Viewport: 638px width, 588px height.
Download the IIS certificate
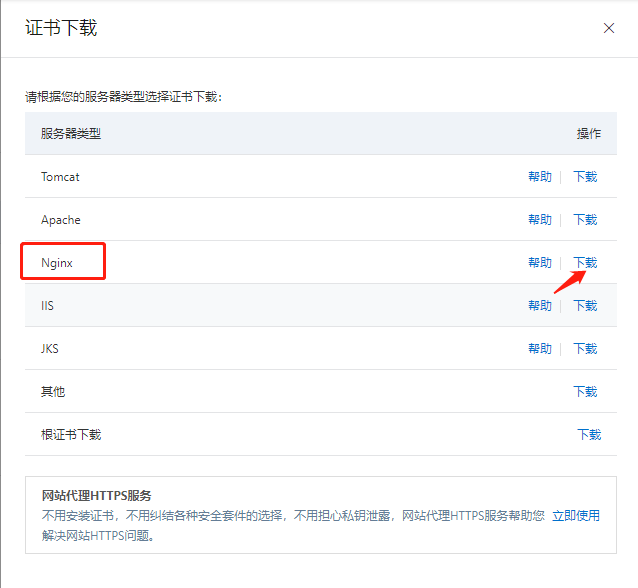pos(585,306)
